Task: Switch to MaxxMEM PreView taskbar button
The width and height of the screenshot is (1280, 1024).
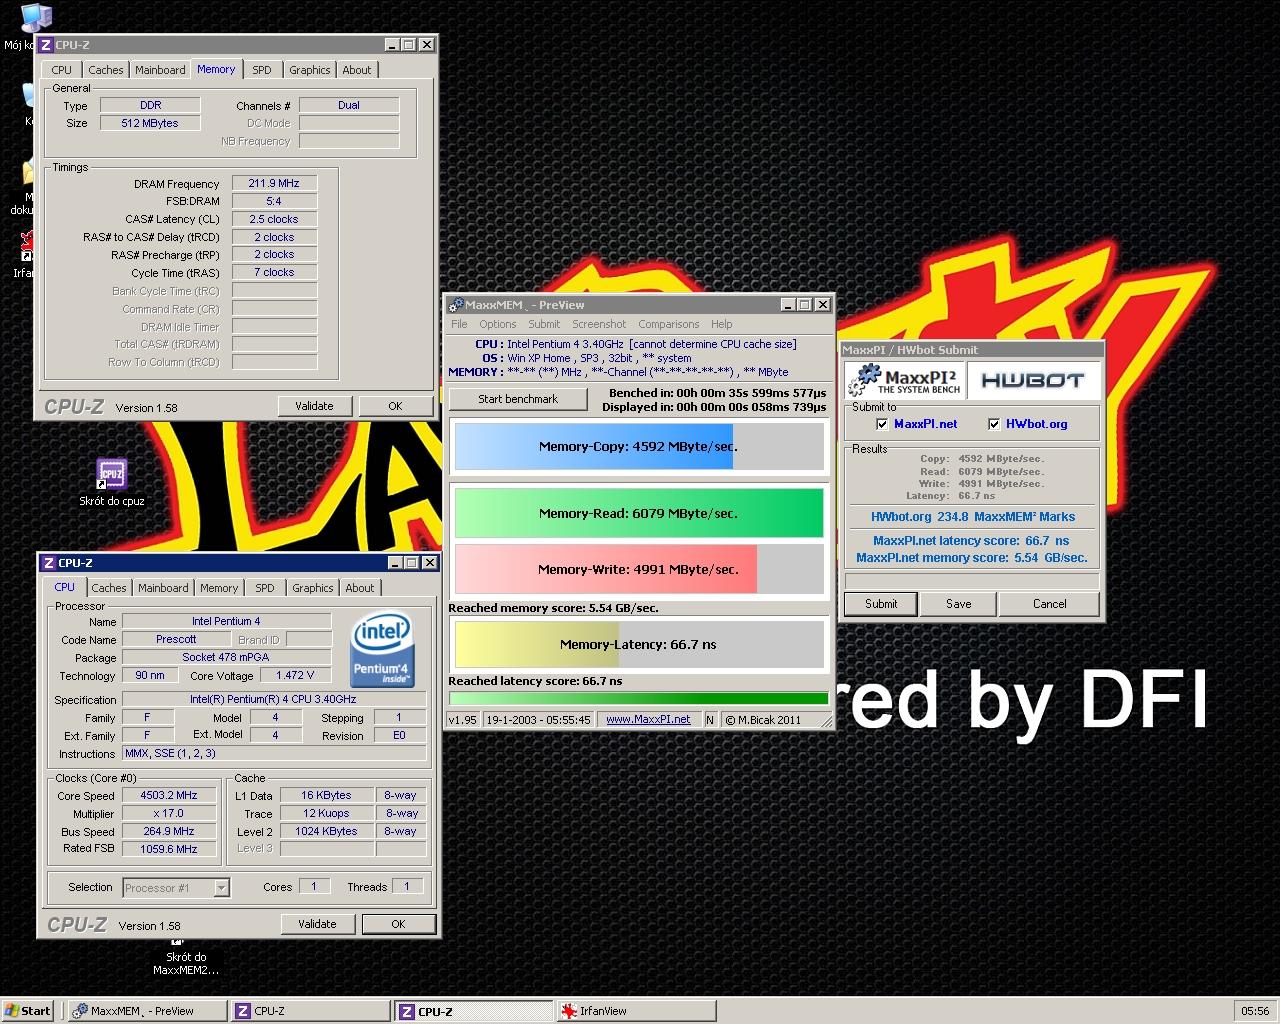Action: 146,1011
